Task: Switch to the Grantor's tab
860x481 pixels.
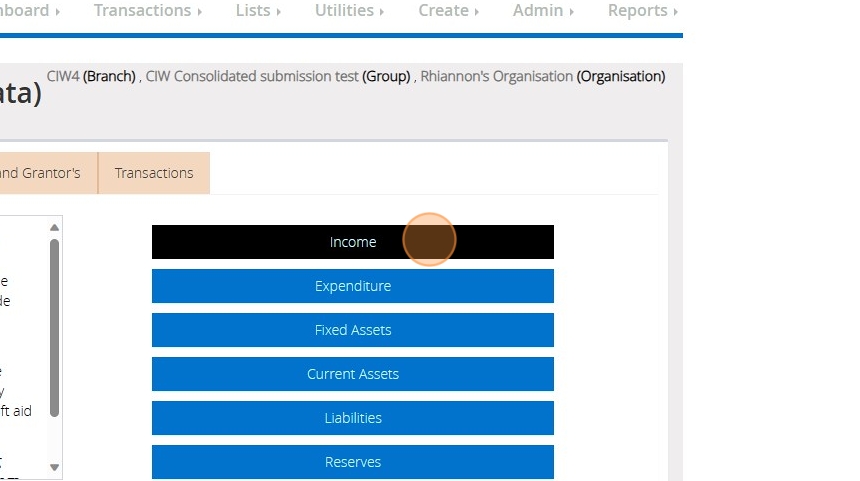Action: (x=48, y=173)
